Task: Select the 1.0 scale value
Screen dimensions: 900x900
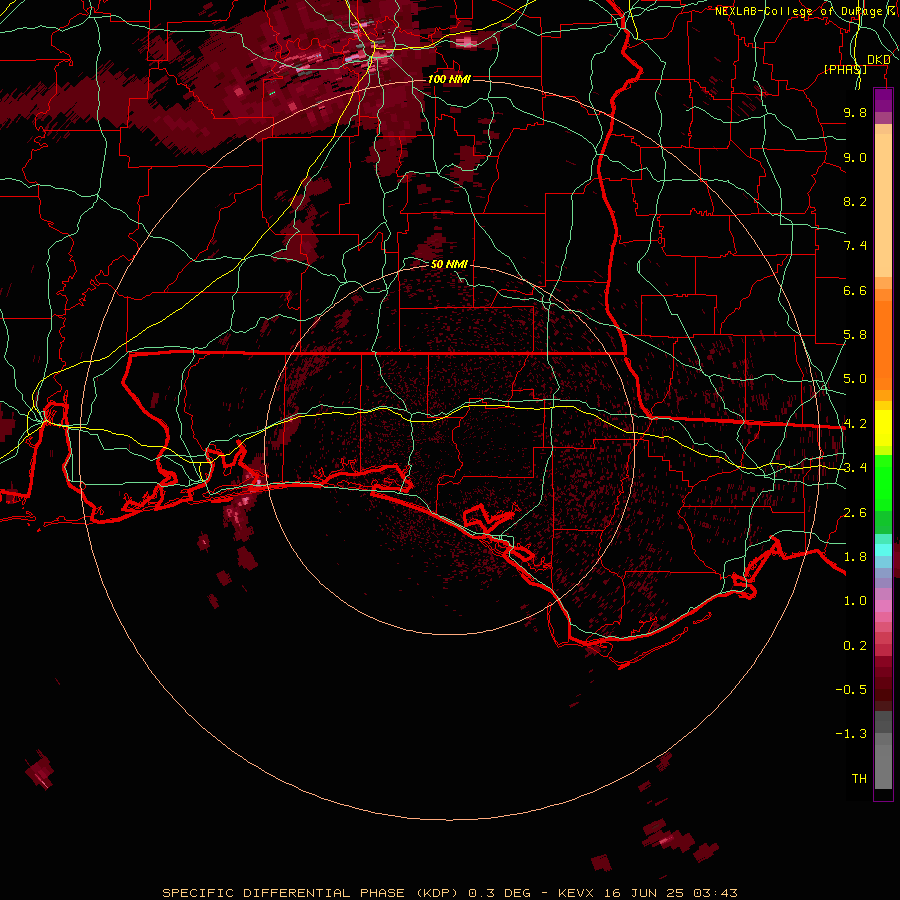Action: click(855, 601)
